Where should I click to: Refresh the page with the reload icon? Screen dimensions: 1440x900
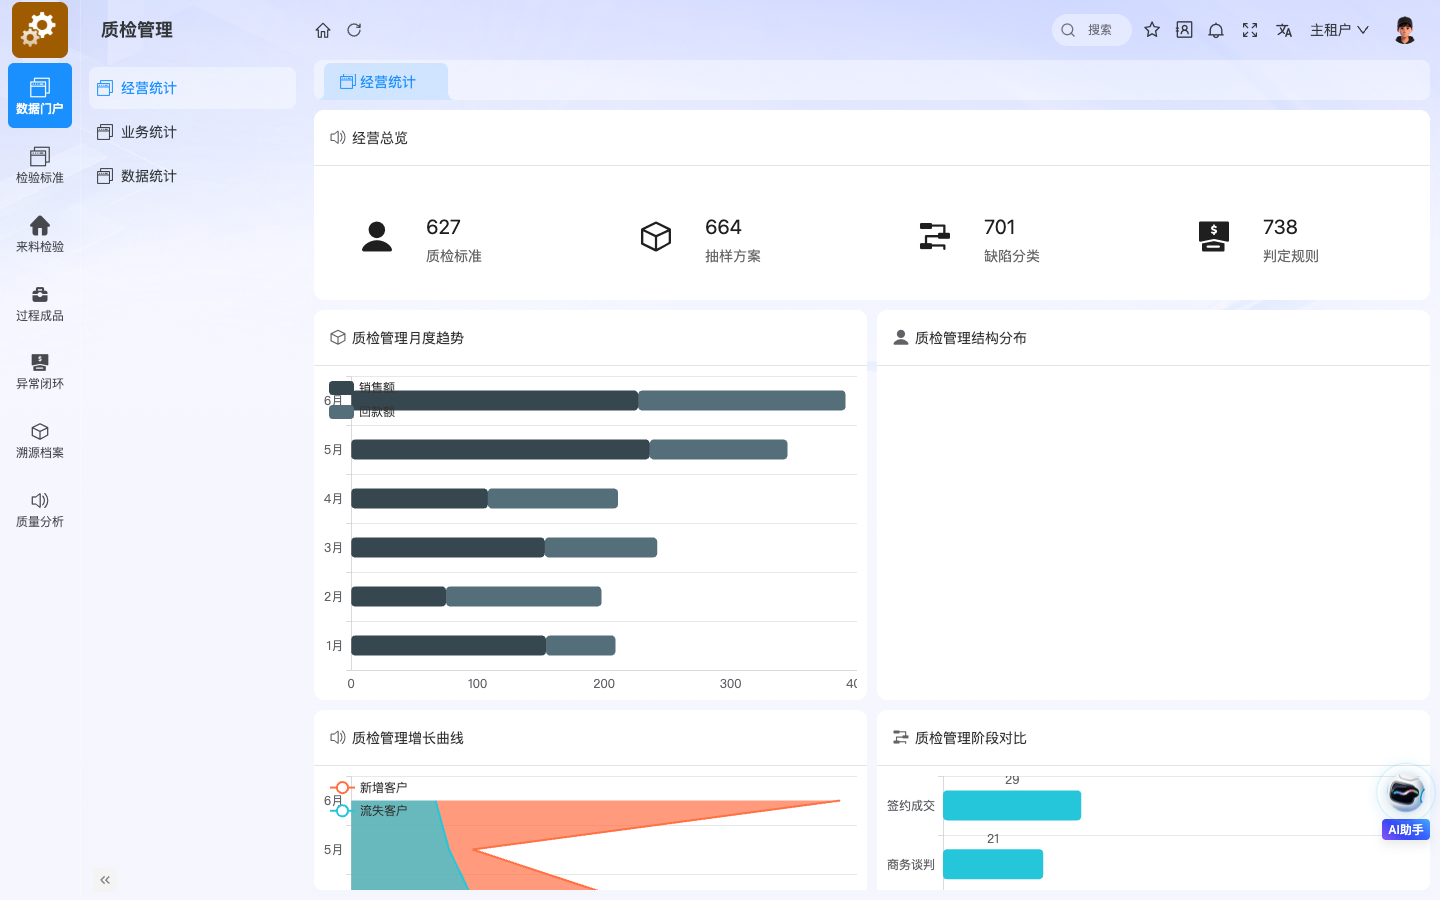click(354, 30)
